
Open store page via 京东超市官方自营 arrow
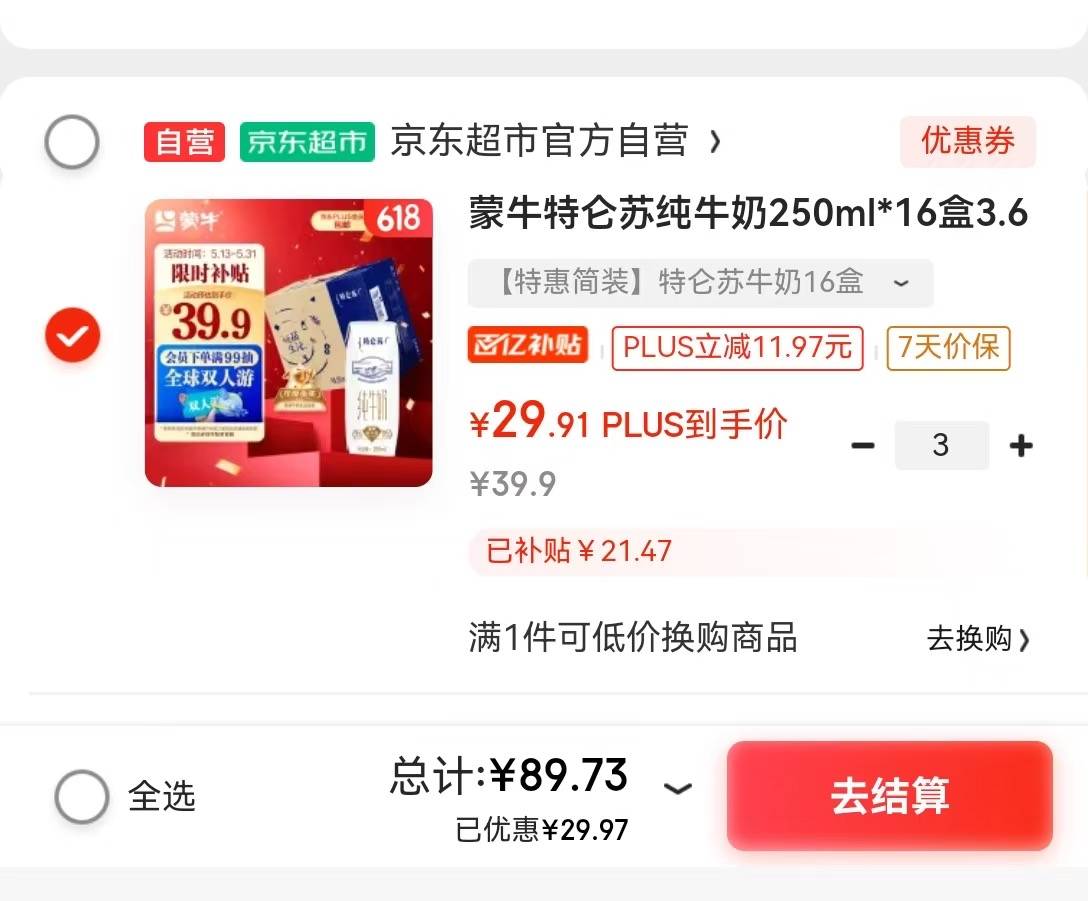pos(715,142)
